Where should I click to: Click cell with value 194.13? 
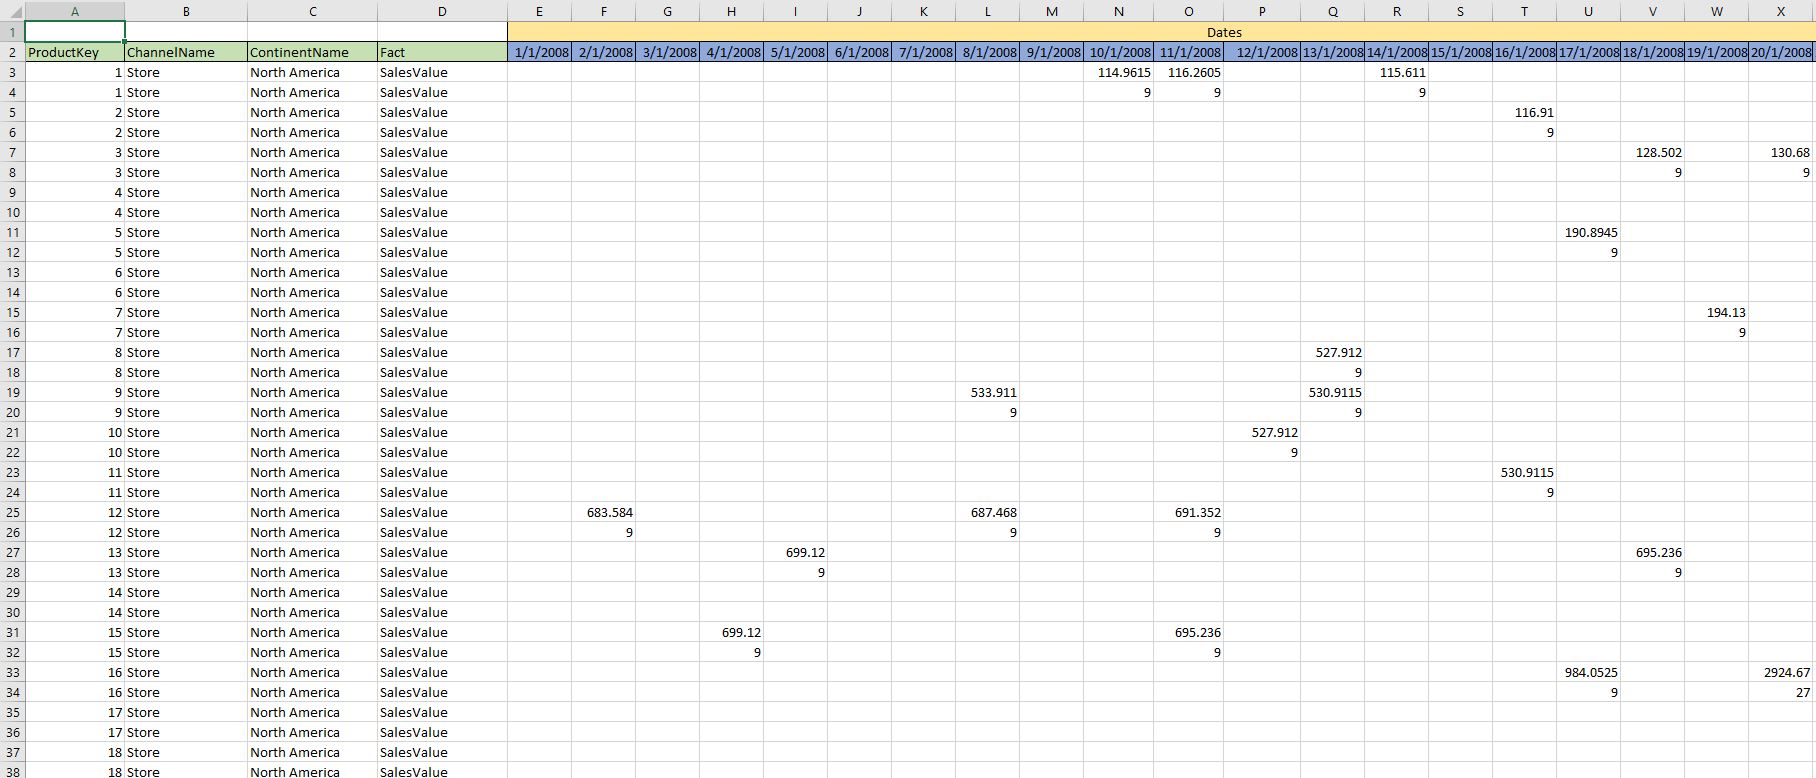1716,312
